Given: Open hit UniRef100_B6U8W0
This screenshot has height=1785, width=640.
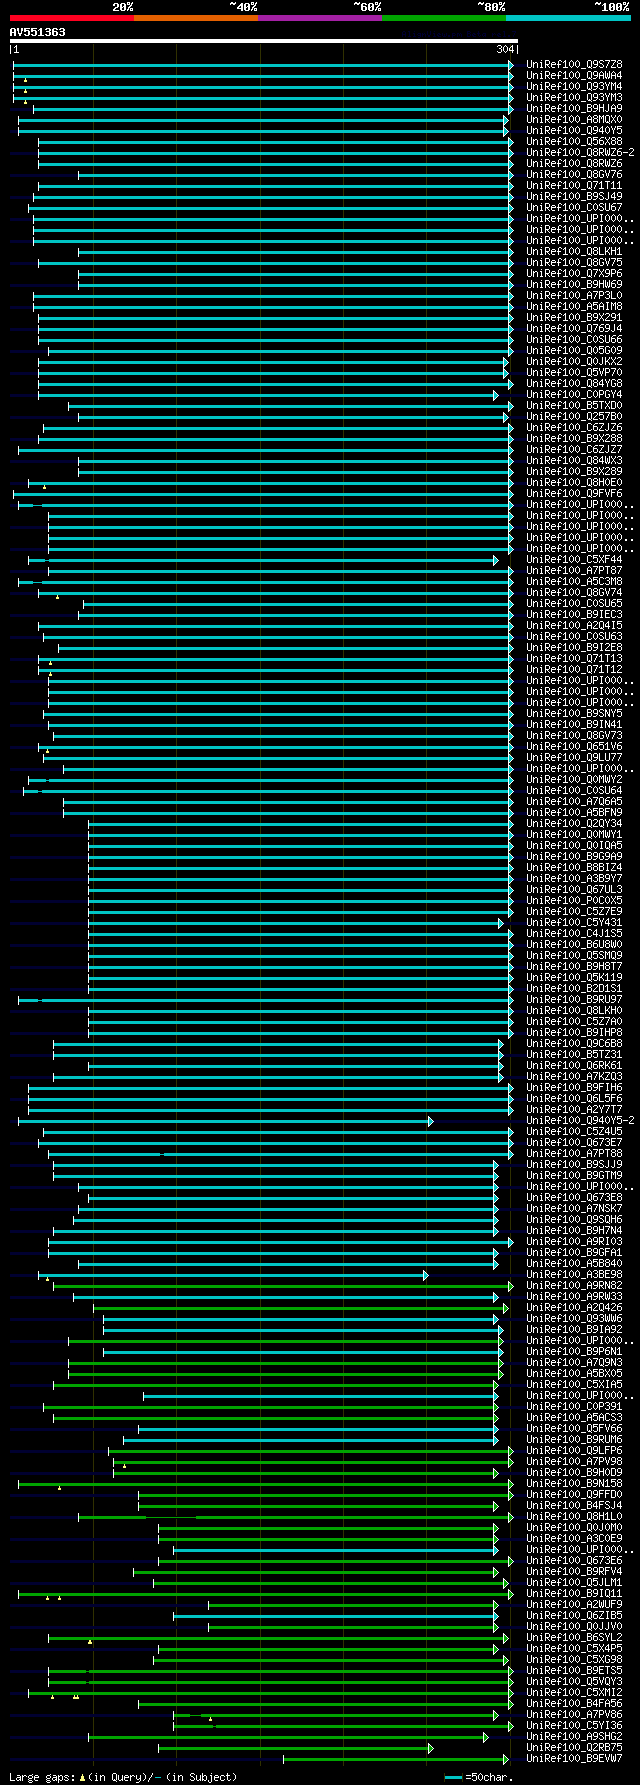Looking at the screenshot, I should coord(574,944).
